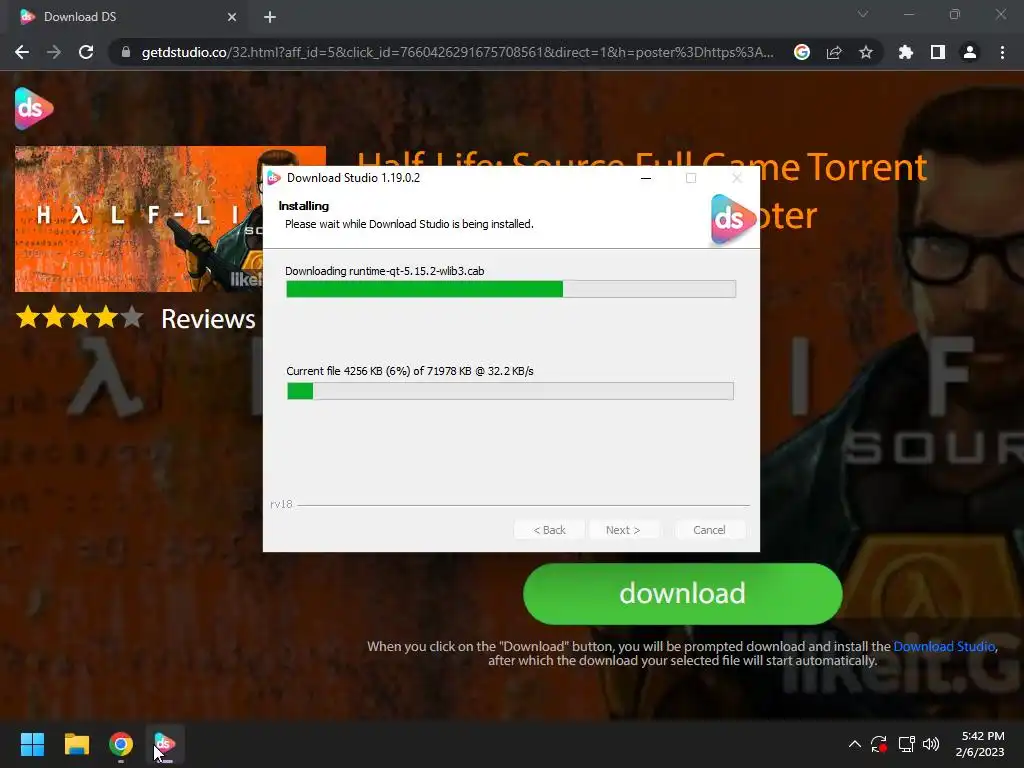1024x768 pixels.
Task: Click the address bar URL
Action: tap(457, 52)
